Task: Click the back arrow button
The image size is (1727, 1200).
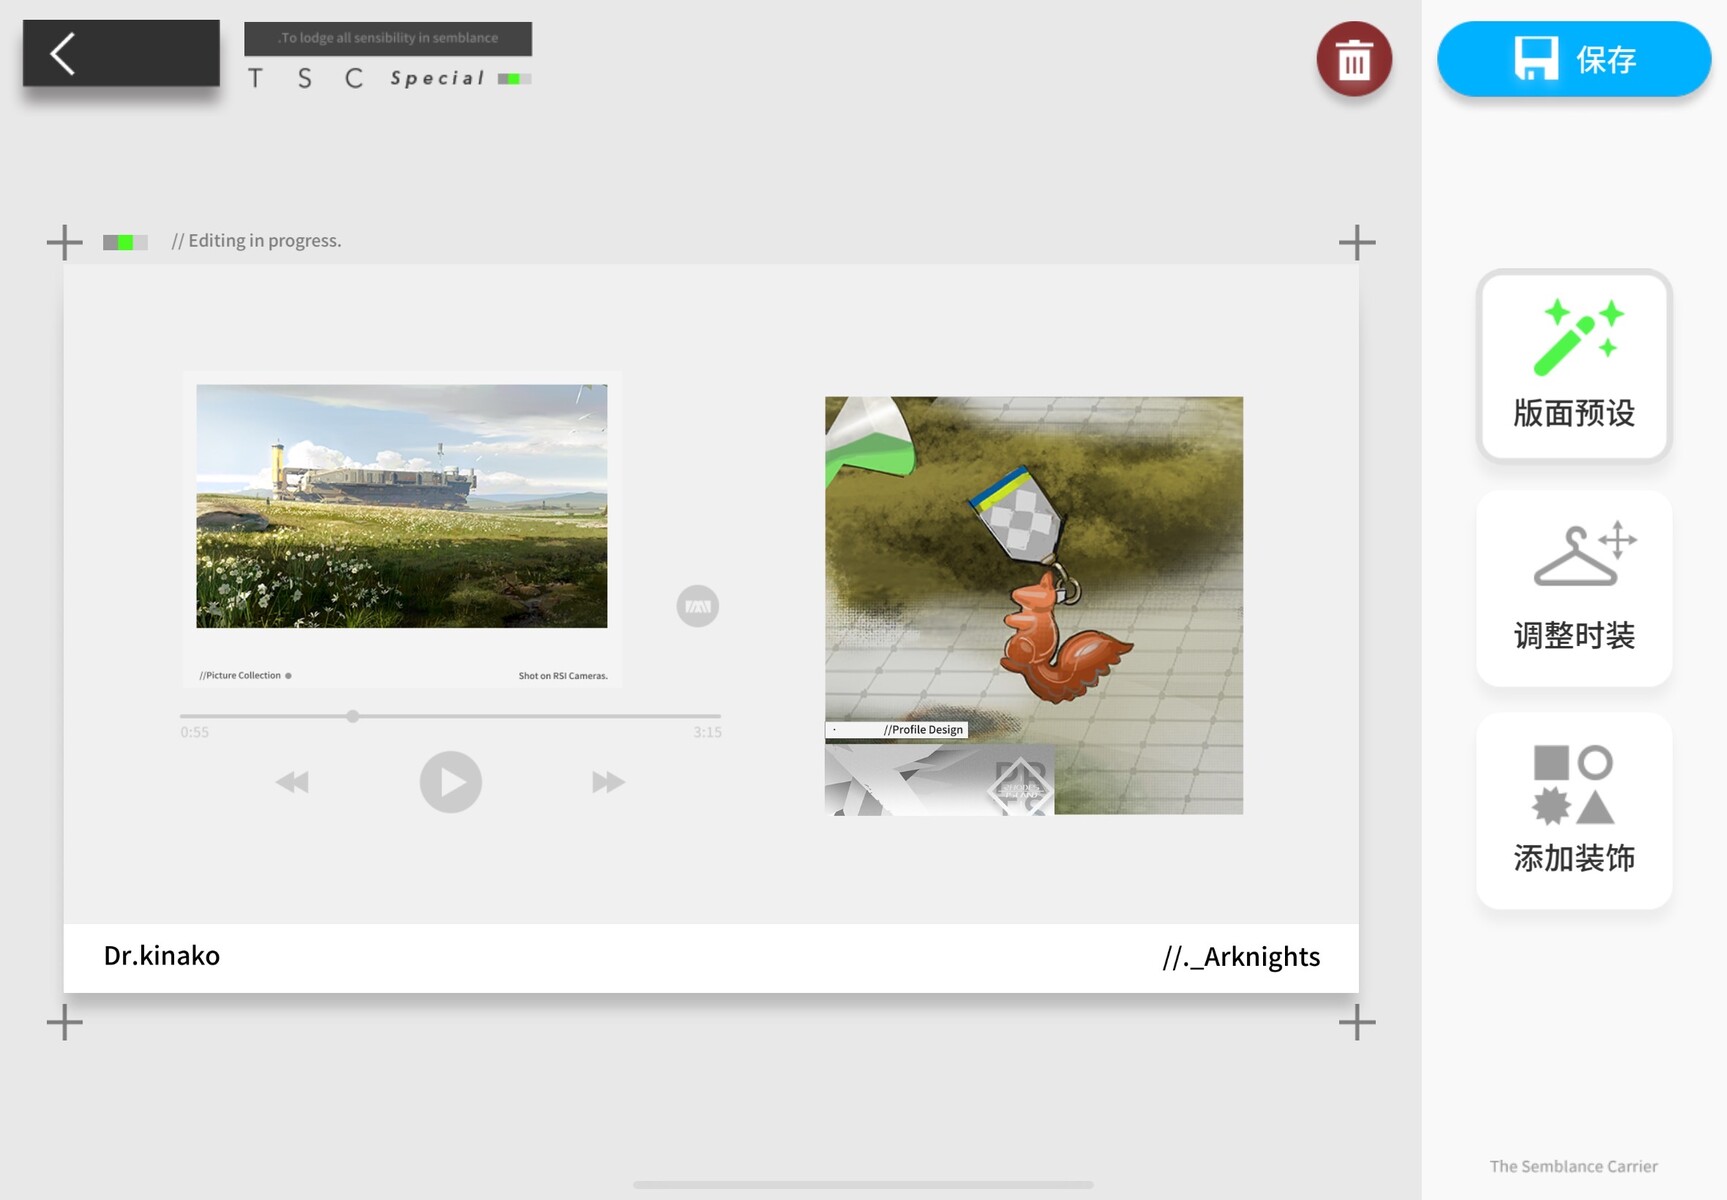Action: pos(120,54)
